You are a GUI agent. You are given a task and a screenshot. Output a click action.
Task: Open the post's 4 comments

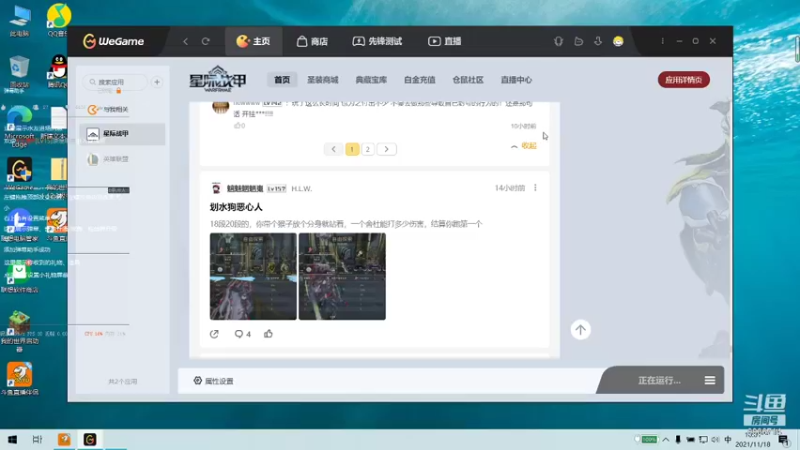point(242,334)
